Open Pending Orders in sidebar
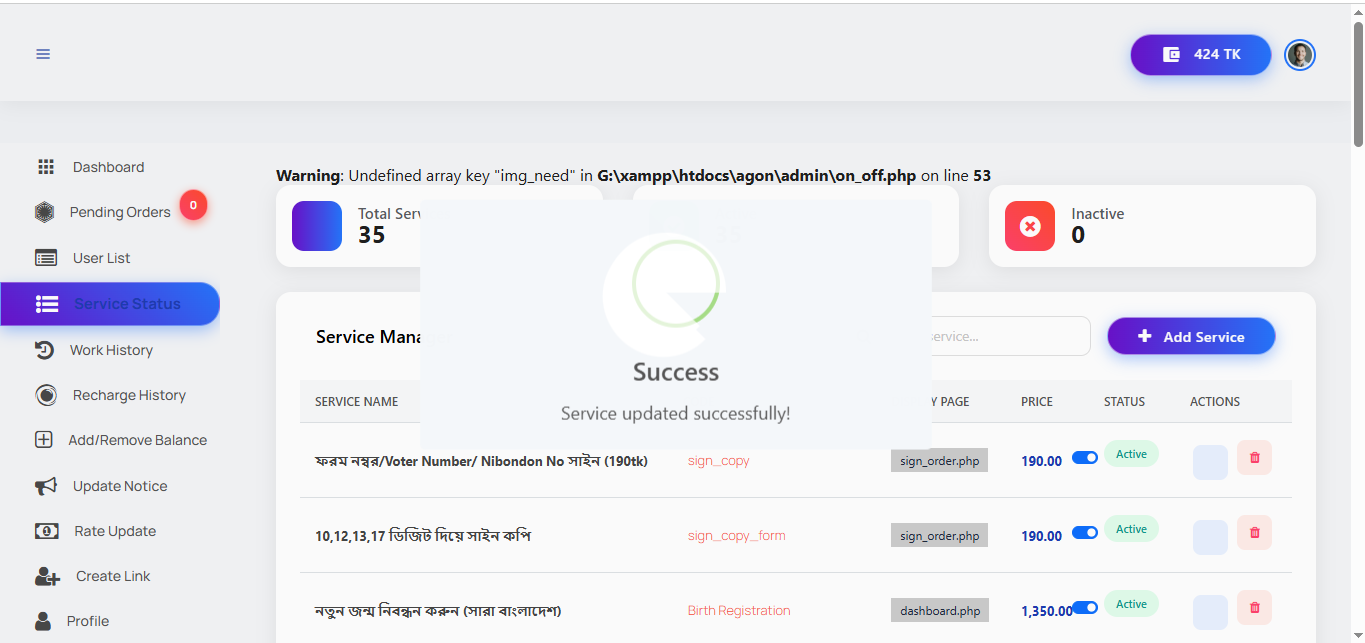This screenshot has height=643, width=1365. coord(119,212)
